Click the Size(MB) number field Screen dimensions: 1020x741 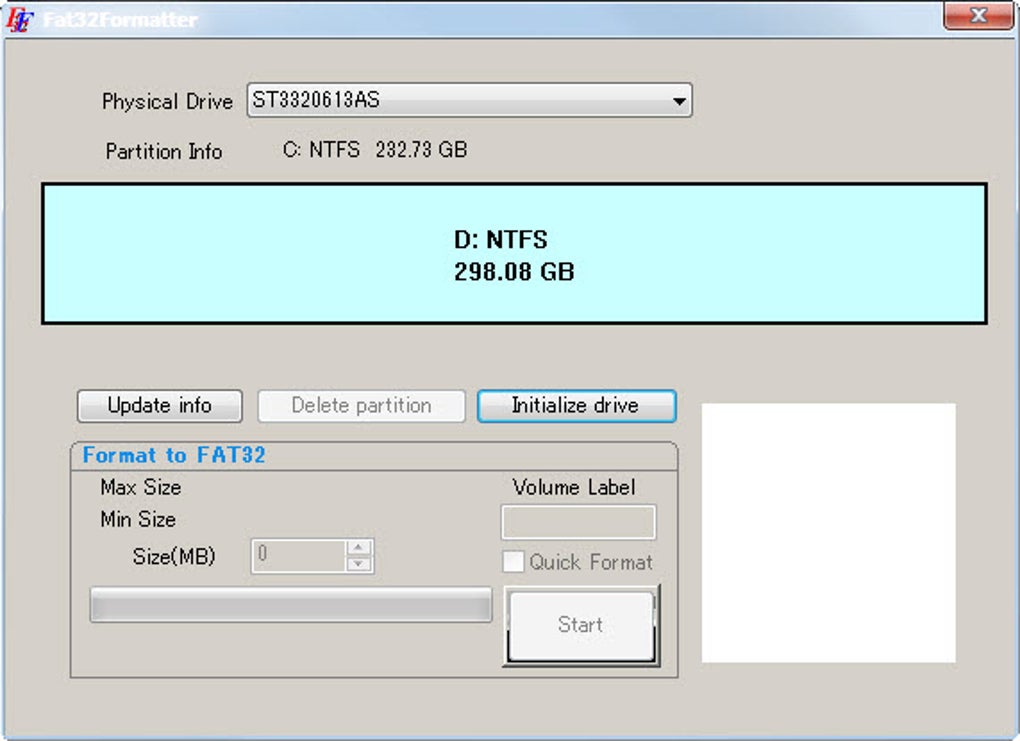(299, 556)
